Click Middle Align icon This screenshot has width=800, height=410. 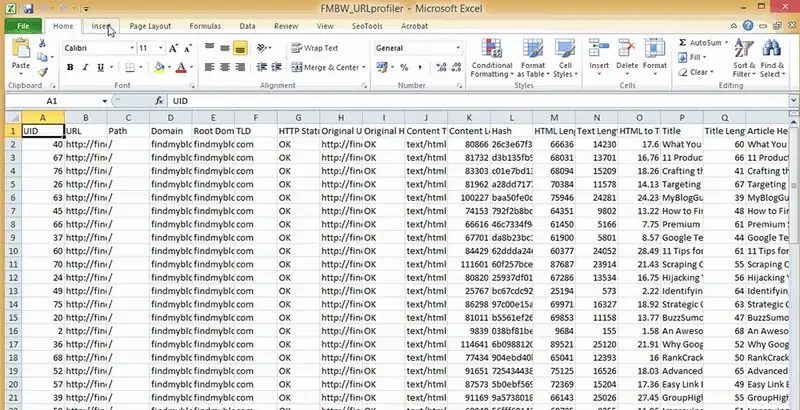[225, 48]
